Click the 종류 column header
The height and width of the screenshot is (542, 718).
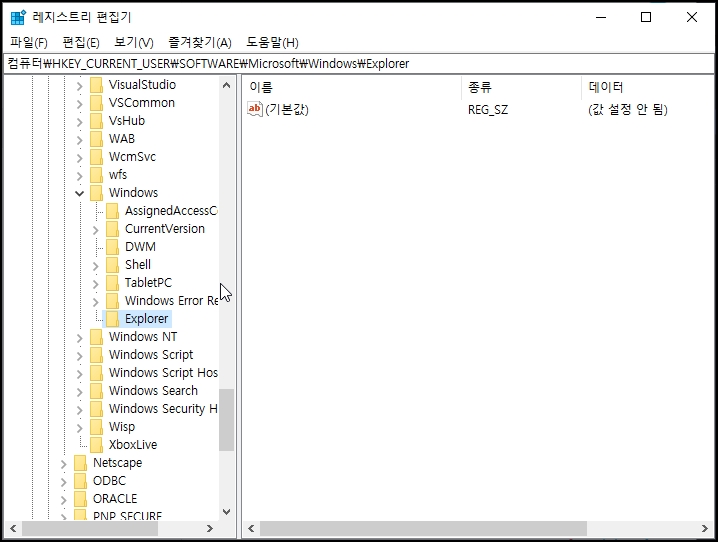coord(521,87)
